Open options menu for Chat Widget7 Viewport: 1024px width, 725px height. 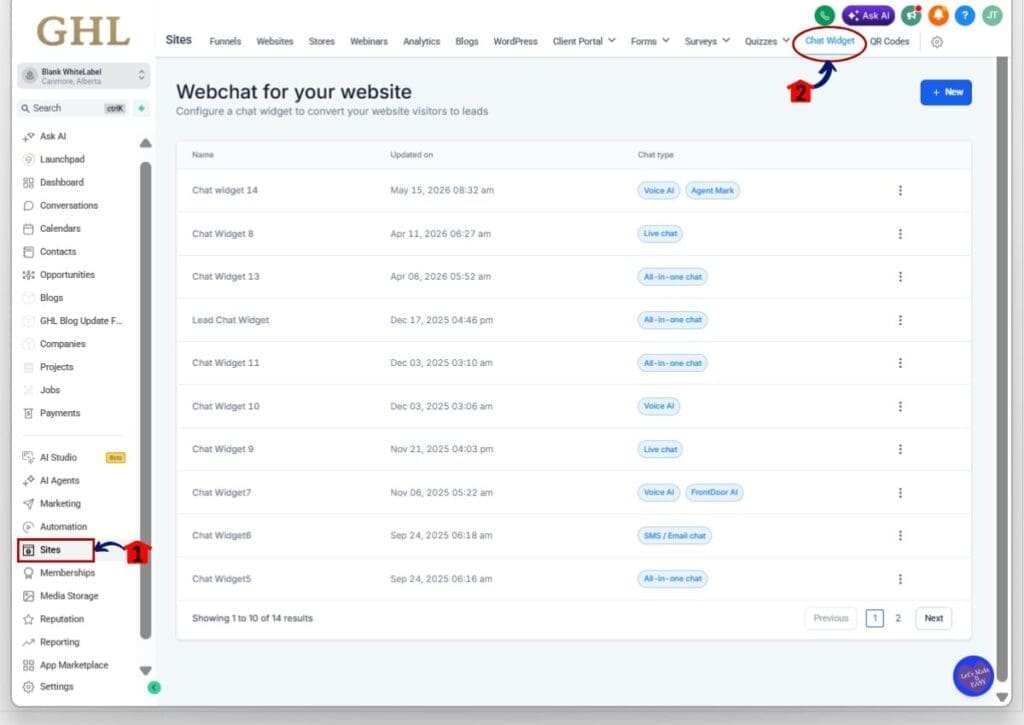[x=900, y=492]
